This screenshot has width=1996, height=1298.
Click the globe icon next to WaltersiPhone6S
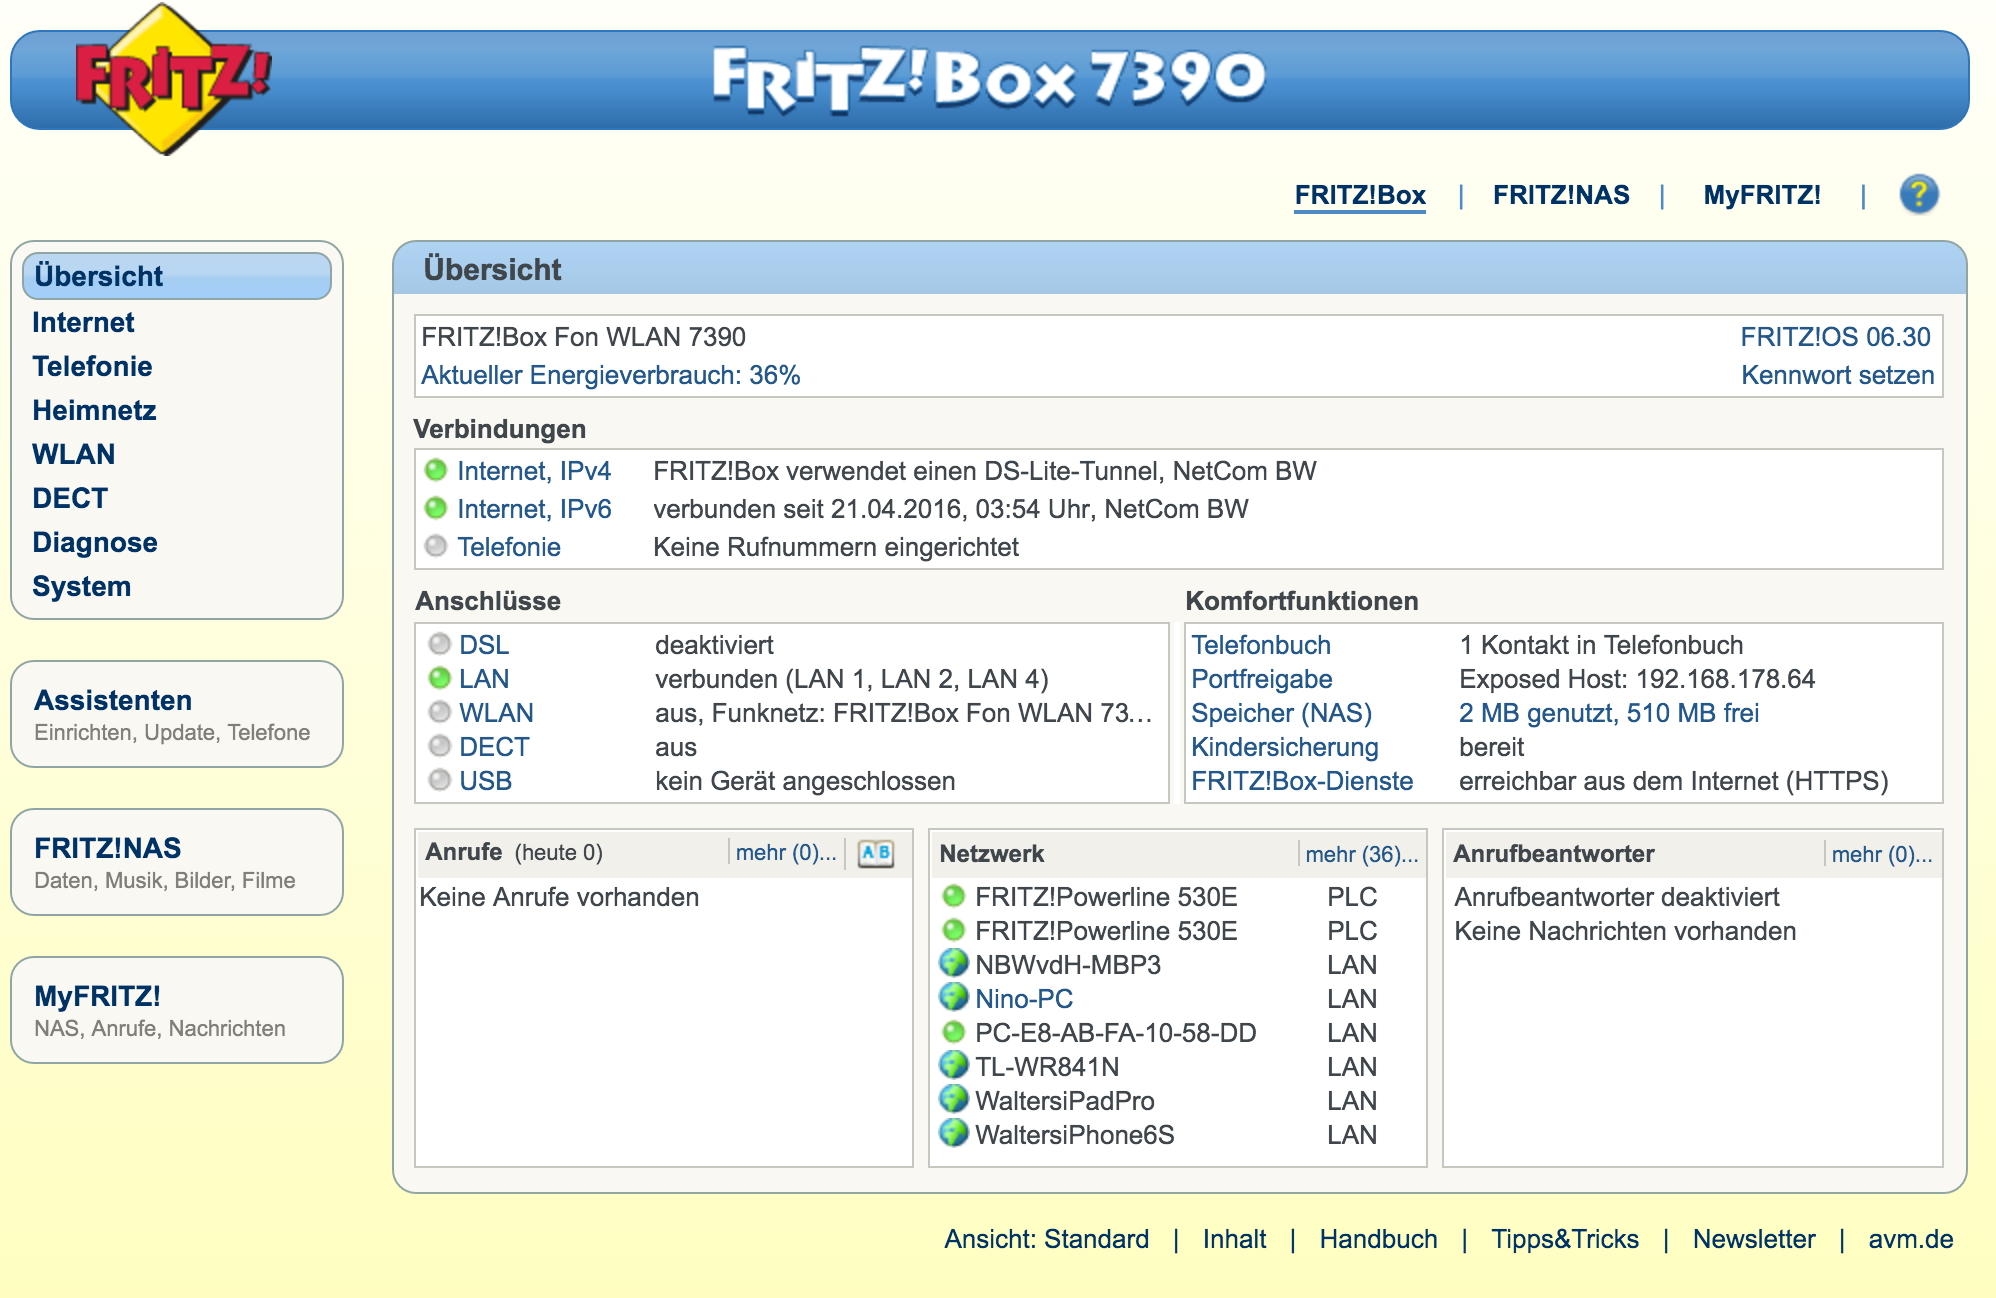click(954, 1133)
